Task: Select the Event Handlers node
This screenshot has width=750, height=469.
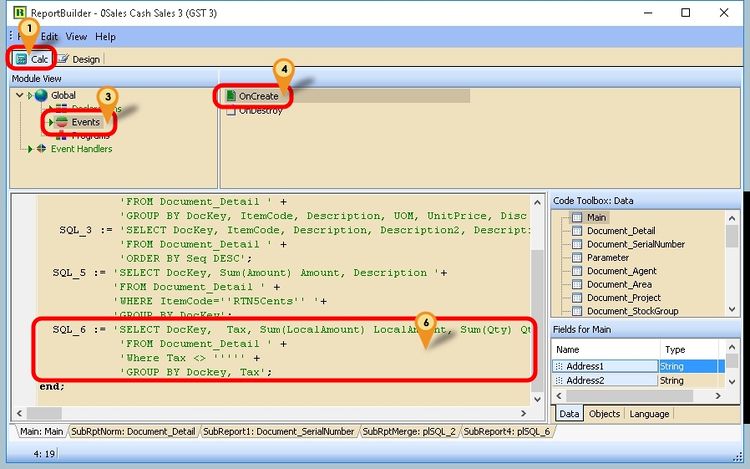Action: click(x=81, y=149)
